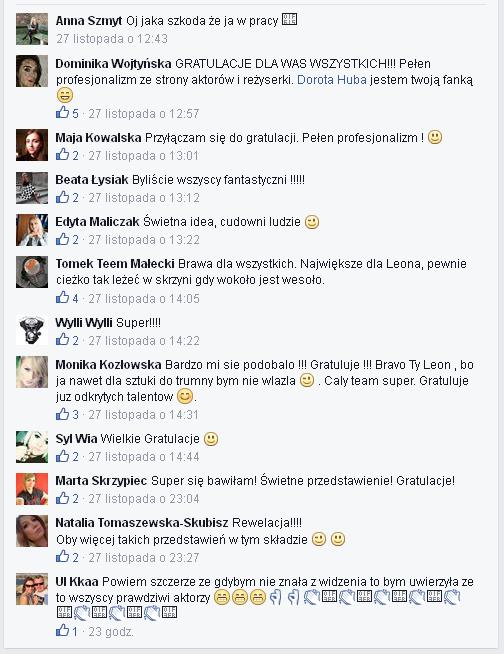Viewport: 504px width, 654px height.
Task: Click Wylli Wylli's engine avatar
Action: pos(32,330)
